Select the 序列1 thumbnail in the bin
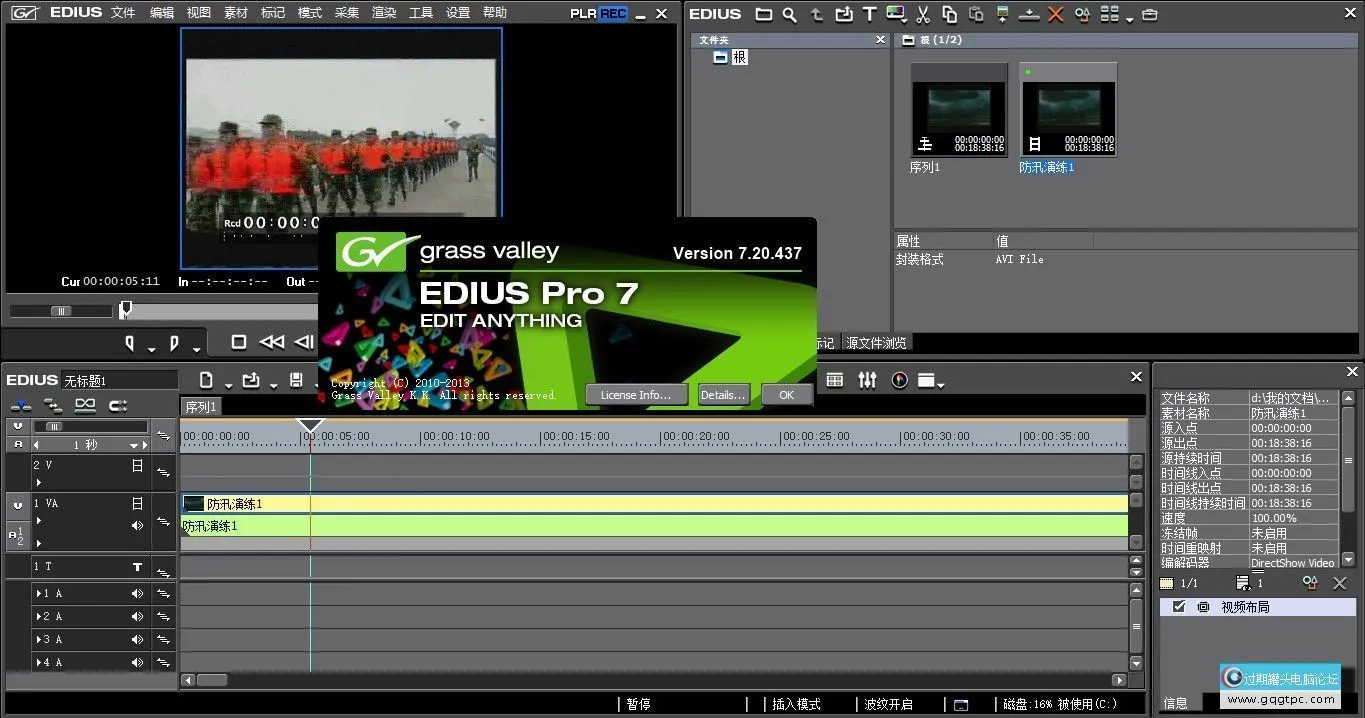Screen dimensions: 1365x718 pos(958,110)
